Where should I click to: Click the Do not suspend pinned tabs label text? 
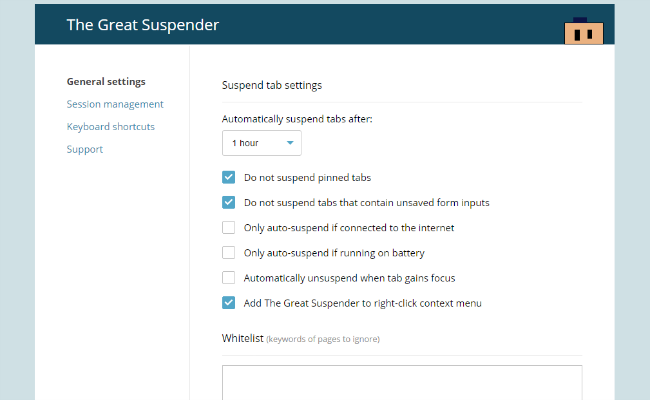308,178
